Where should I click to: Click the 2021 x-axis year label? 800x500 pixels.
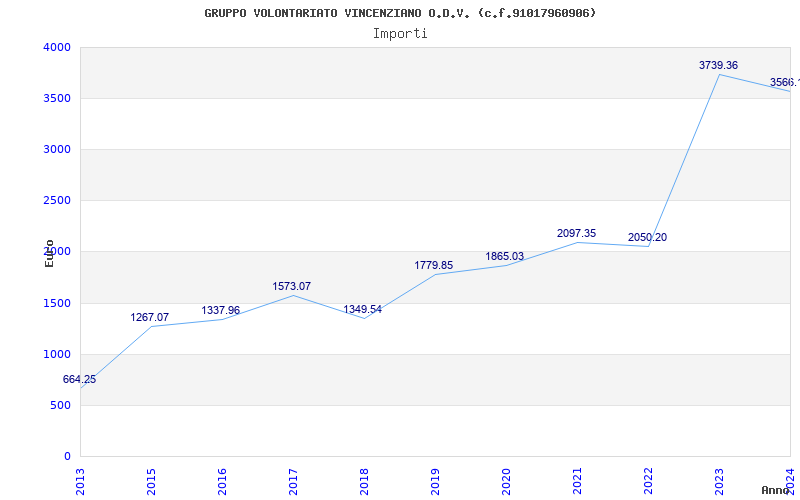pos(577,482)
